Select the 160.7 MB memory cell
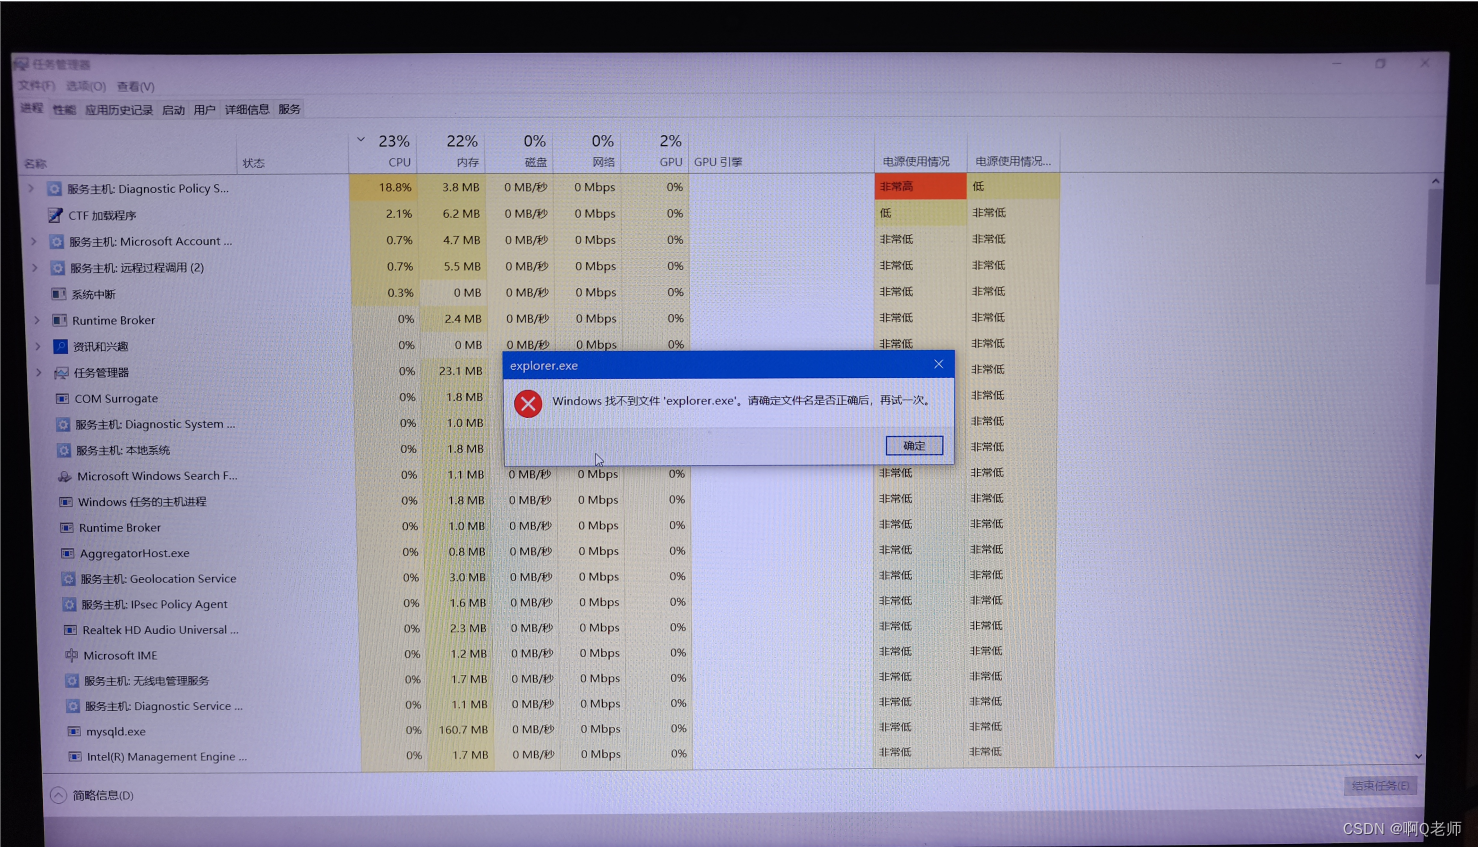Viewport: 1478px width, 847px height. pos(461,730)
